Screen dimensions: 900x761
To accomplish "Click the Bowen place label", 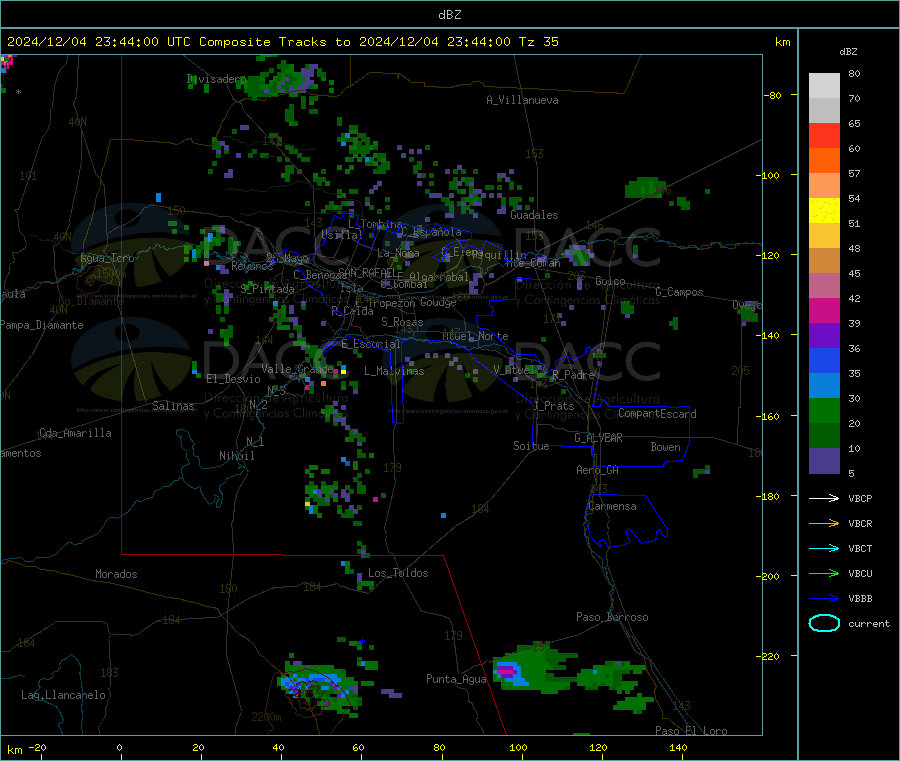I will [x=665, y=447].
